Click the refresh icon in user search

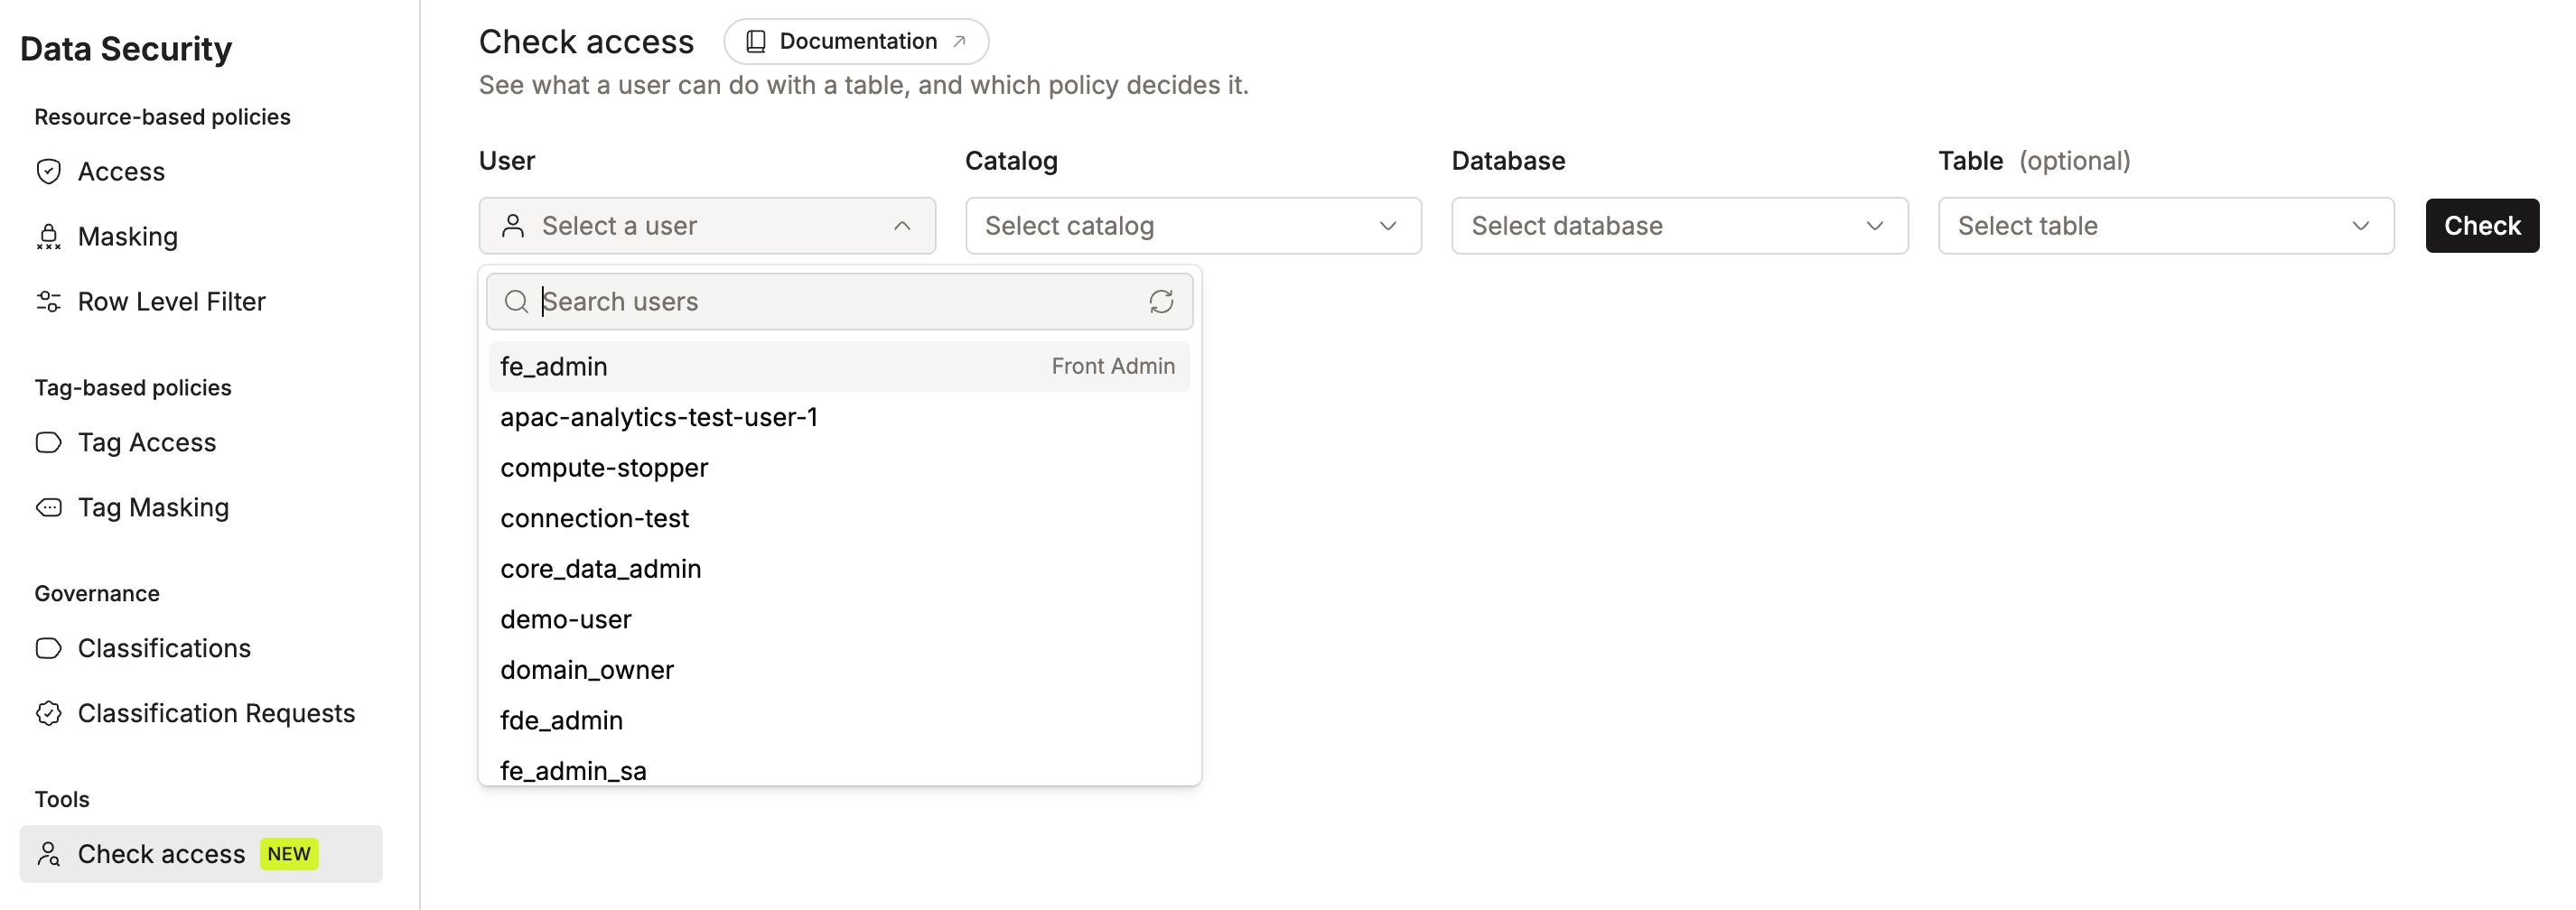click(1160, 301)
